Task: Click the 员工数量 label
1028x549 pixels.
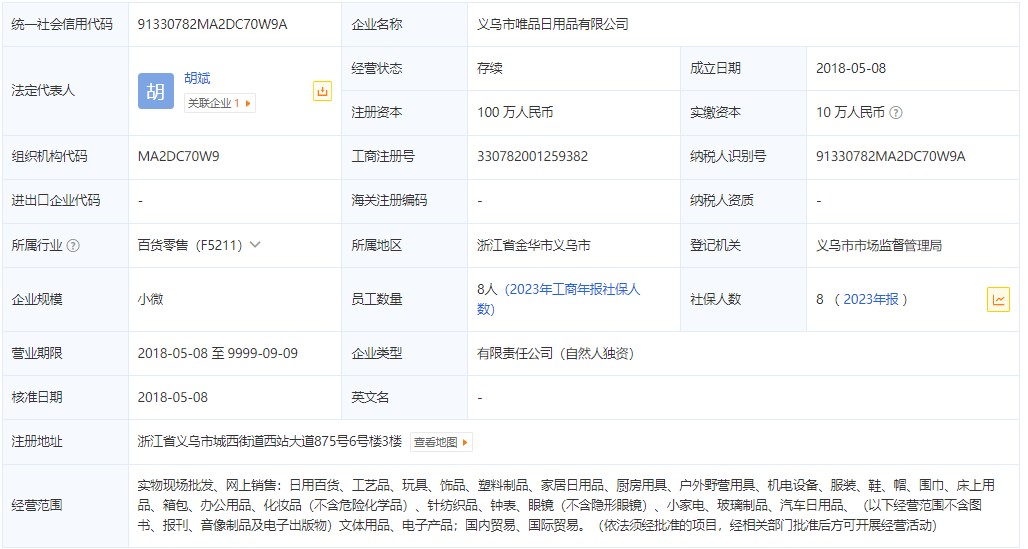Action: click(376, 299)
